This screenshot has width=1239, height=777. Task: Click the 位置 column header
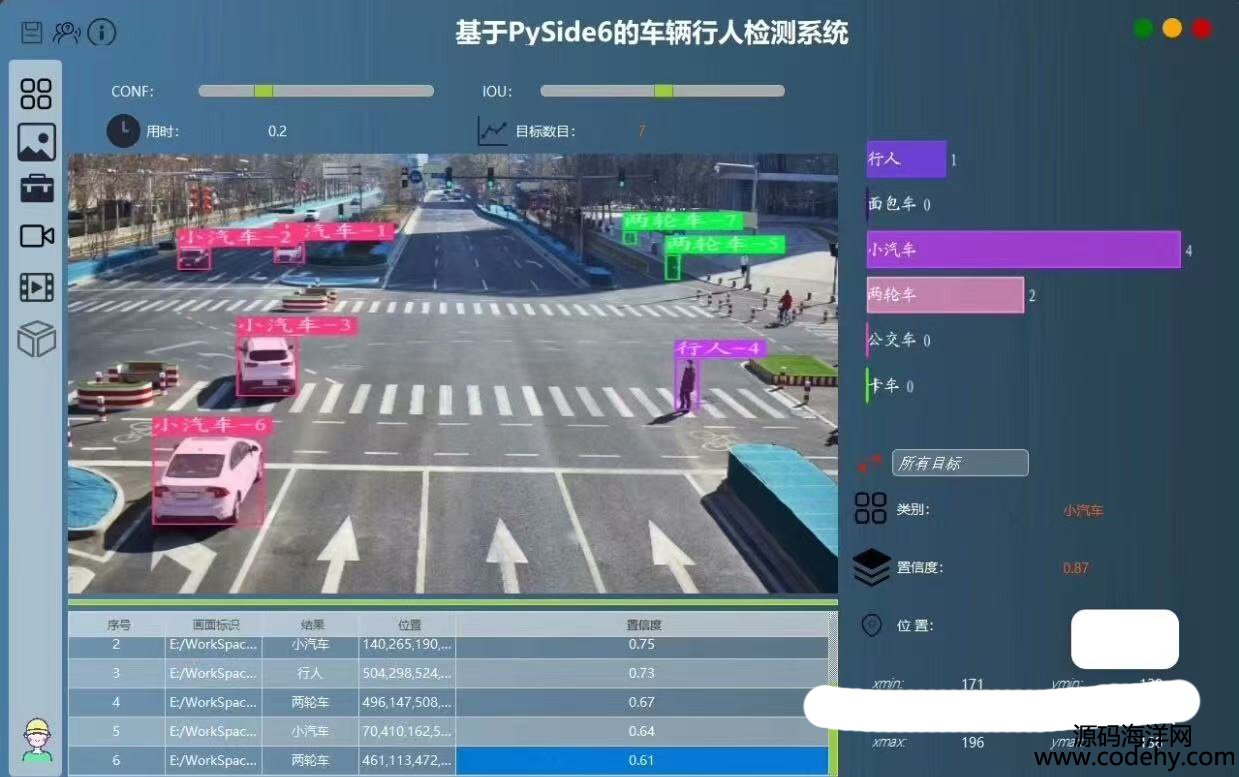pyautogui.click(x=408, y=624)
